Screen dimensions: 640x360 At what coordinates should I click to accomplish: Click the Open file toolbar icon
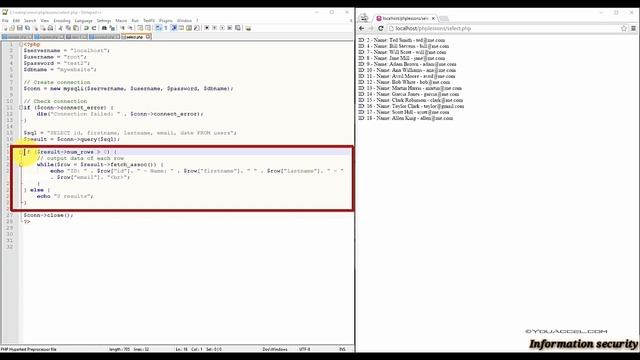[x=12, y=28]
